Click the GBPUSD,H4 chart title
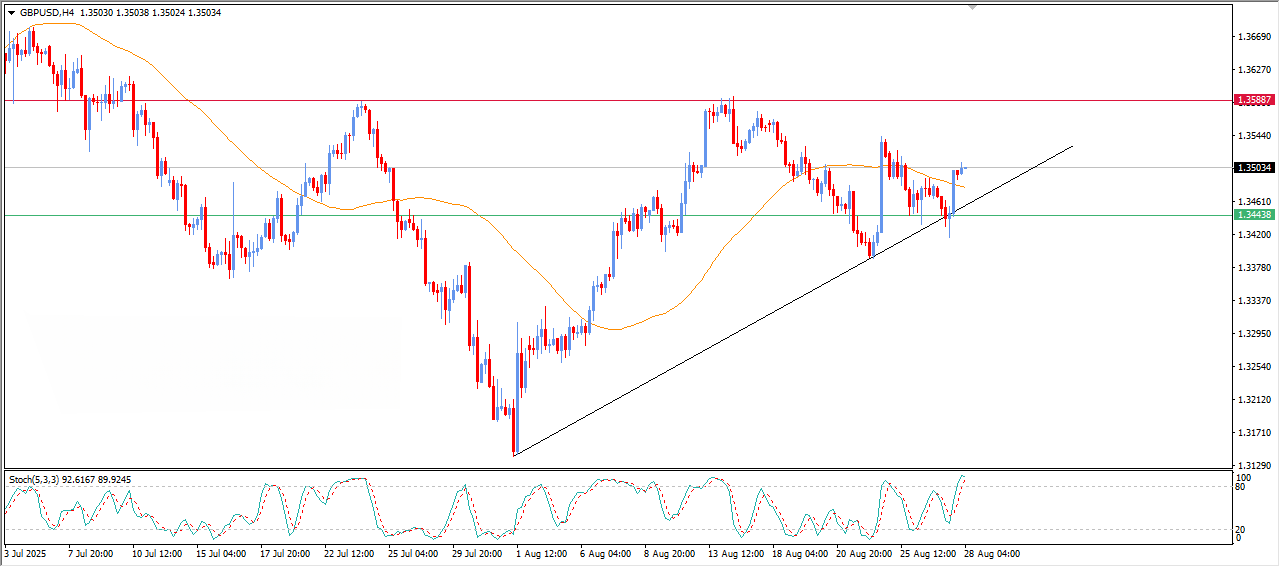The height and width of the screenshot is (567, 1280). [46, 13]
